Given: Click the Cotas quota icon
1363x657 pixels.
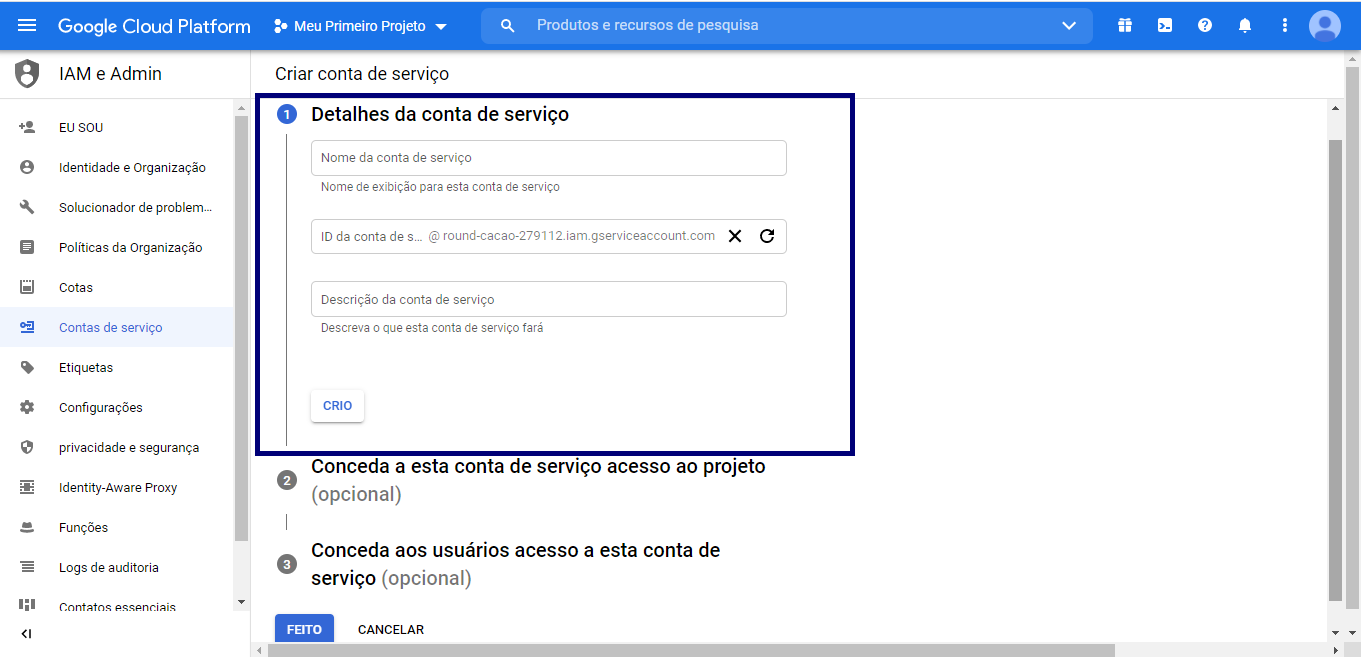Looking at the screenshot, I should pyautogui.click(x=27, y=287).
